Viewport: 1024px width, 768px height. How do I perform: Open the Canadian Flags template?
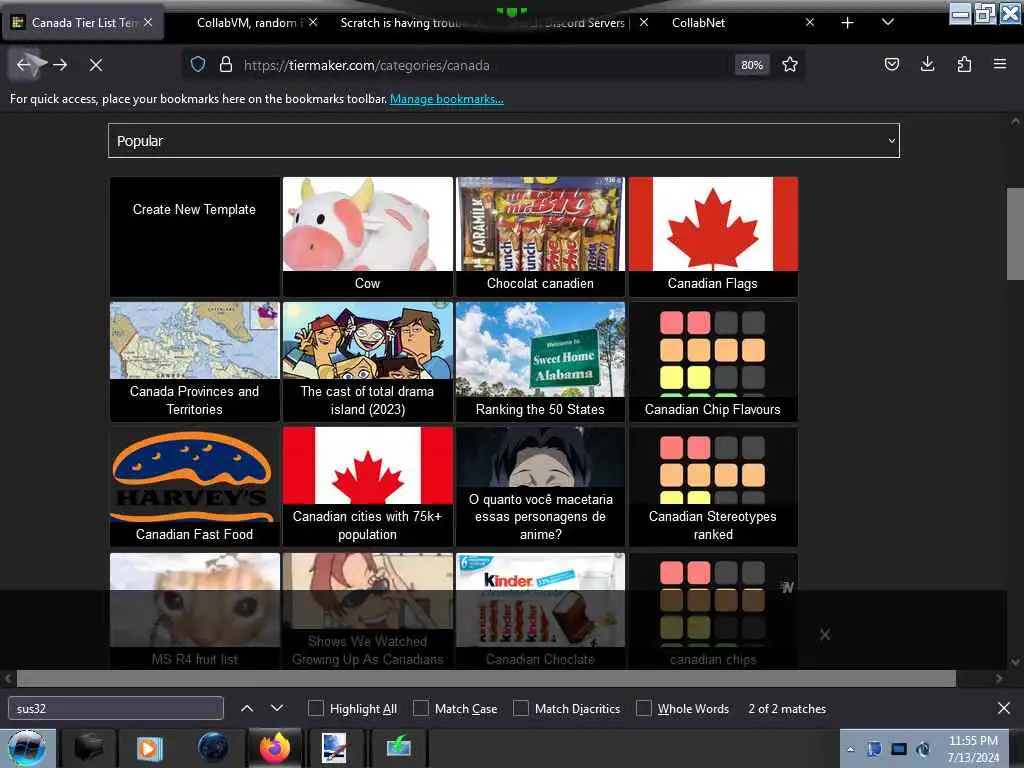[713, 236]
